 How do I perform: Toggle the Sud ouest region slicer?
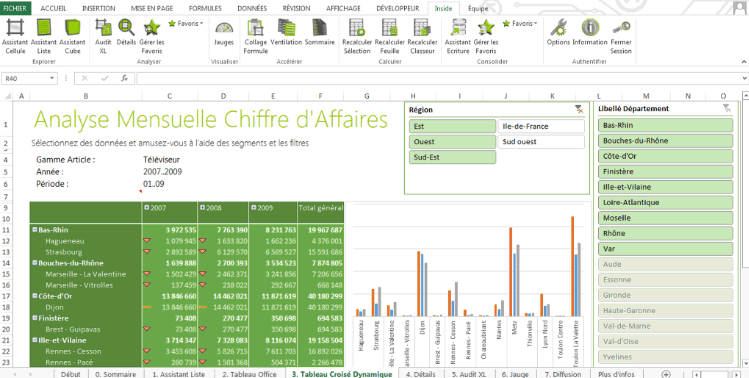pos(541,142)
